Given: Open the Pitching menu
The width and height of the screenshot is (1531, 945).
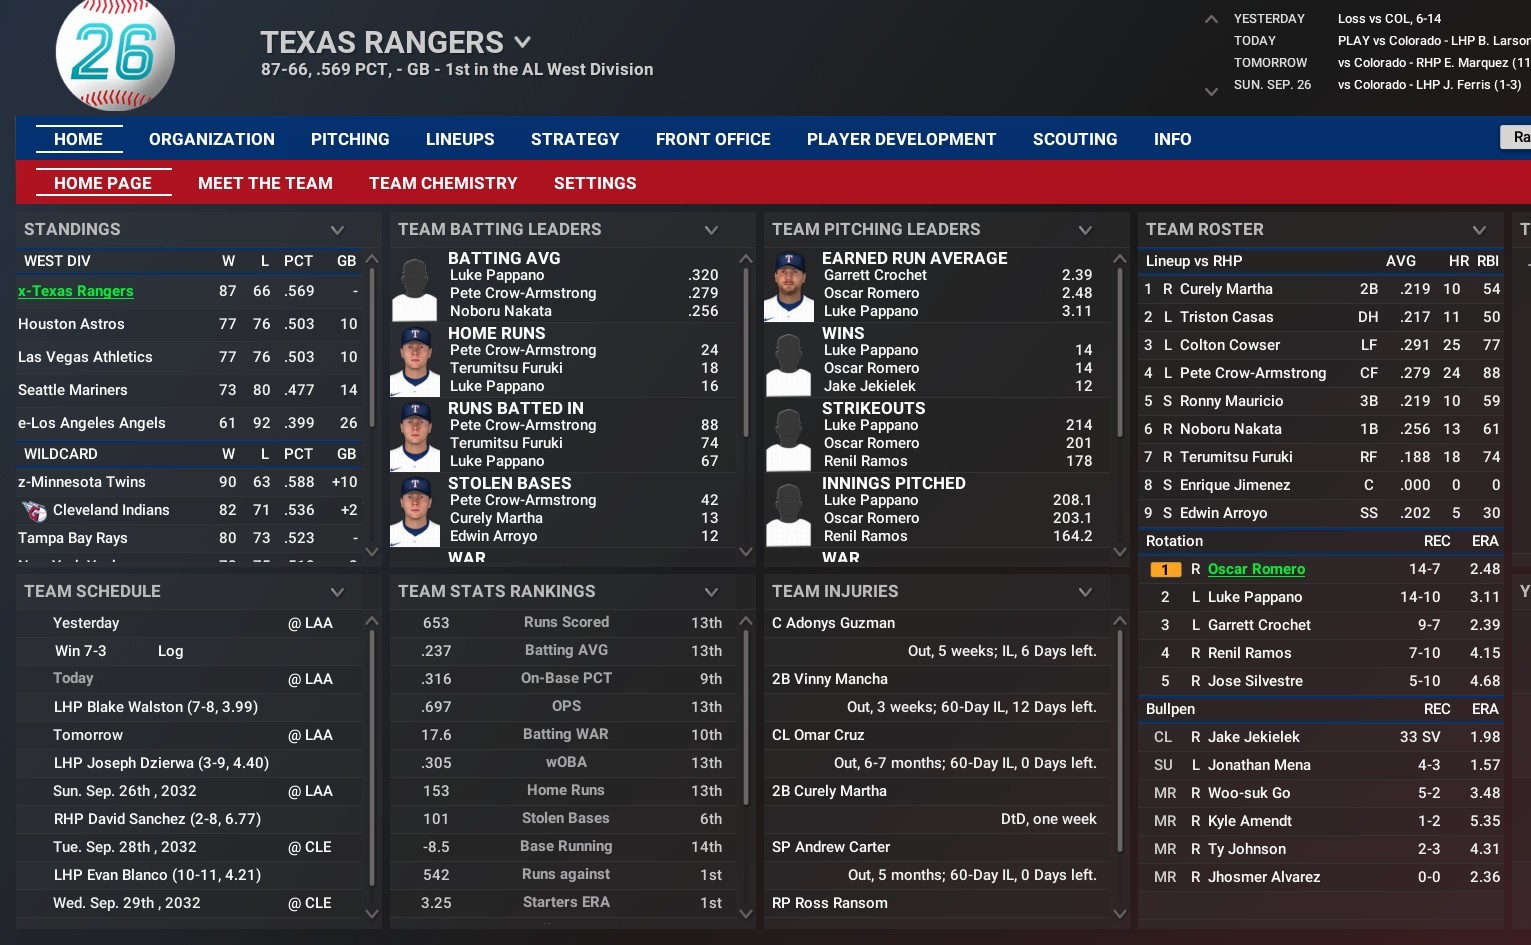Looking at the screenshot, I should (350, 139).
